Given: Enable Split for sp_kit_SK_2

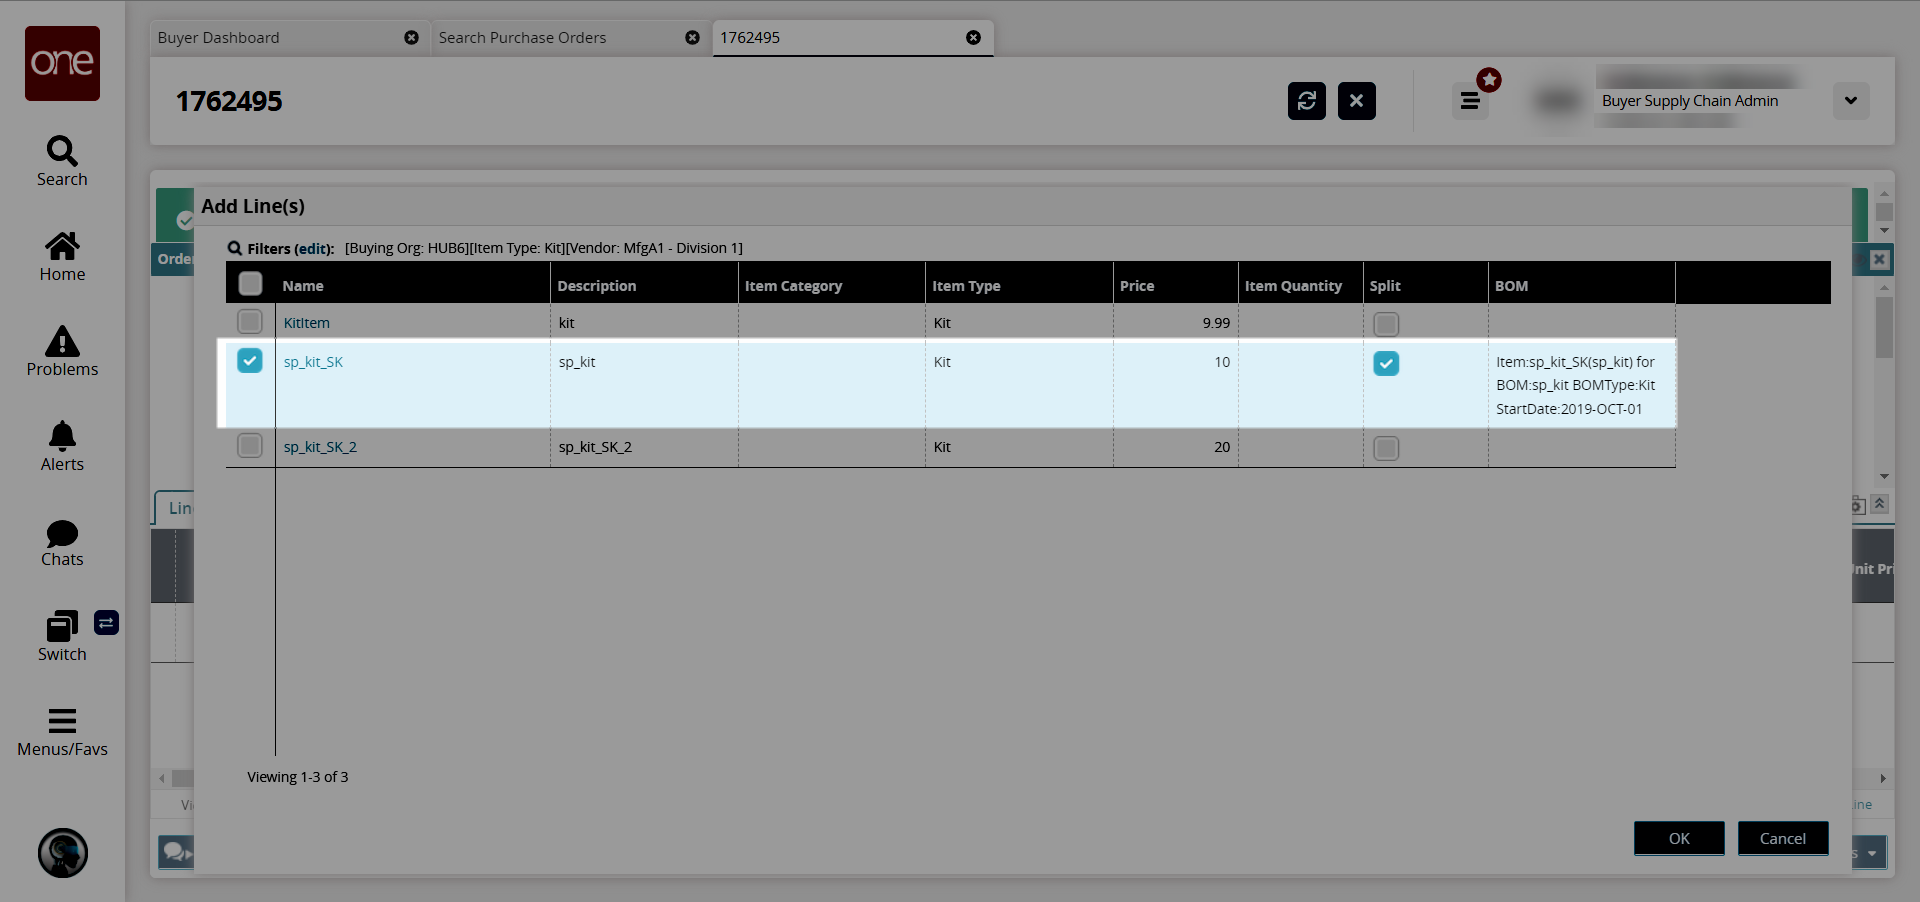Looking at the screenshot, I should click(x=1386, y=448).
